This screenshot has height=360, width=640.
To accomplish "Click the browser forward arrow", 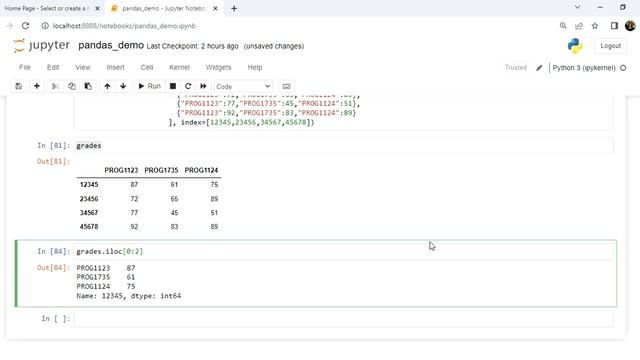I will pyautogui.click(x=9, y=26).
